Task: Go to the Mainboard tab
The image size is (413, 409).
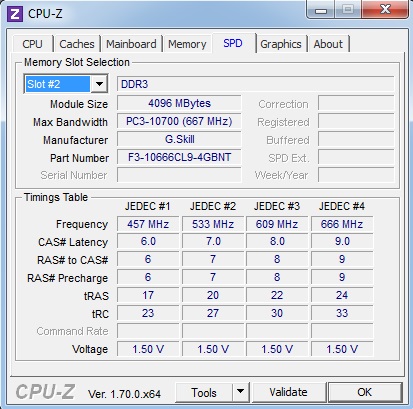Action: (131, 44)
